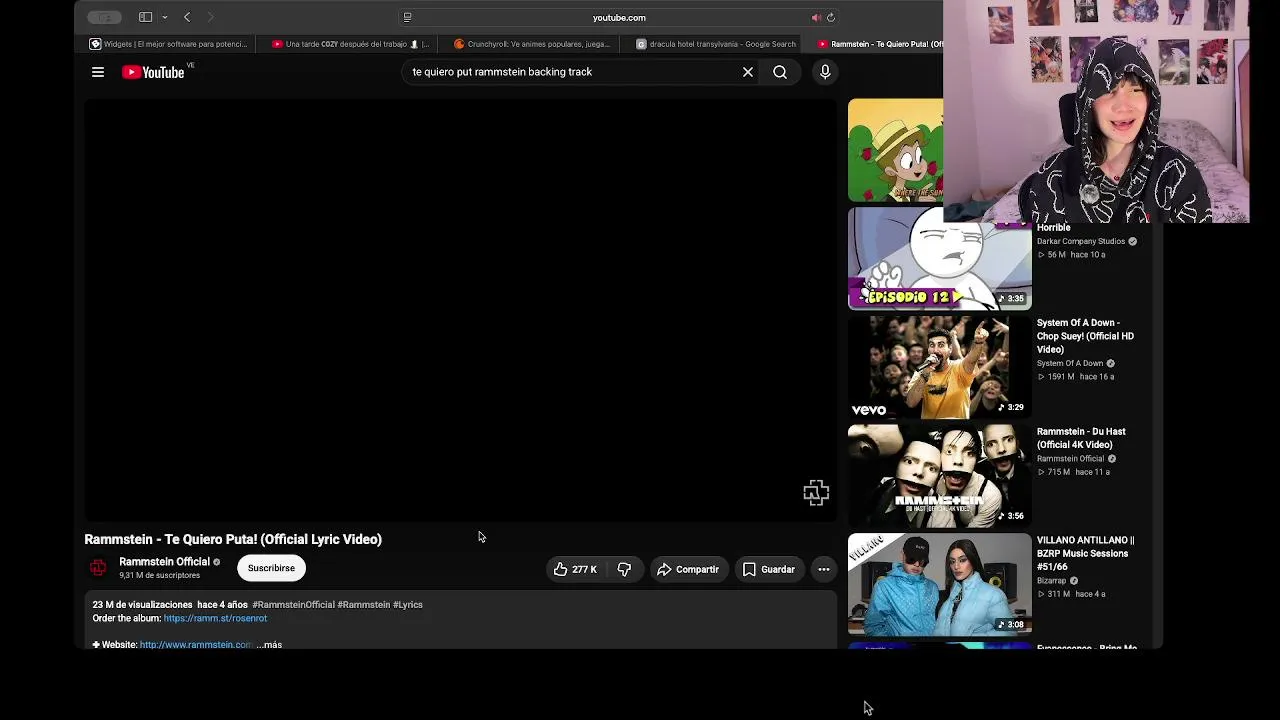Screen dimensions: 1280x720
Task: Open the Bizarrap channel name
Action: pyautogui.click(x=1052, y=581)
